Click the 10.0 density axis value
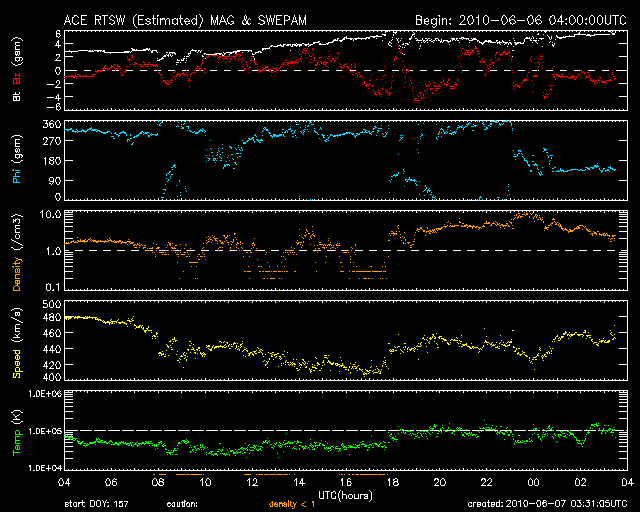The image size is (640, 512). coord(50,214)
